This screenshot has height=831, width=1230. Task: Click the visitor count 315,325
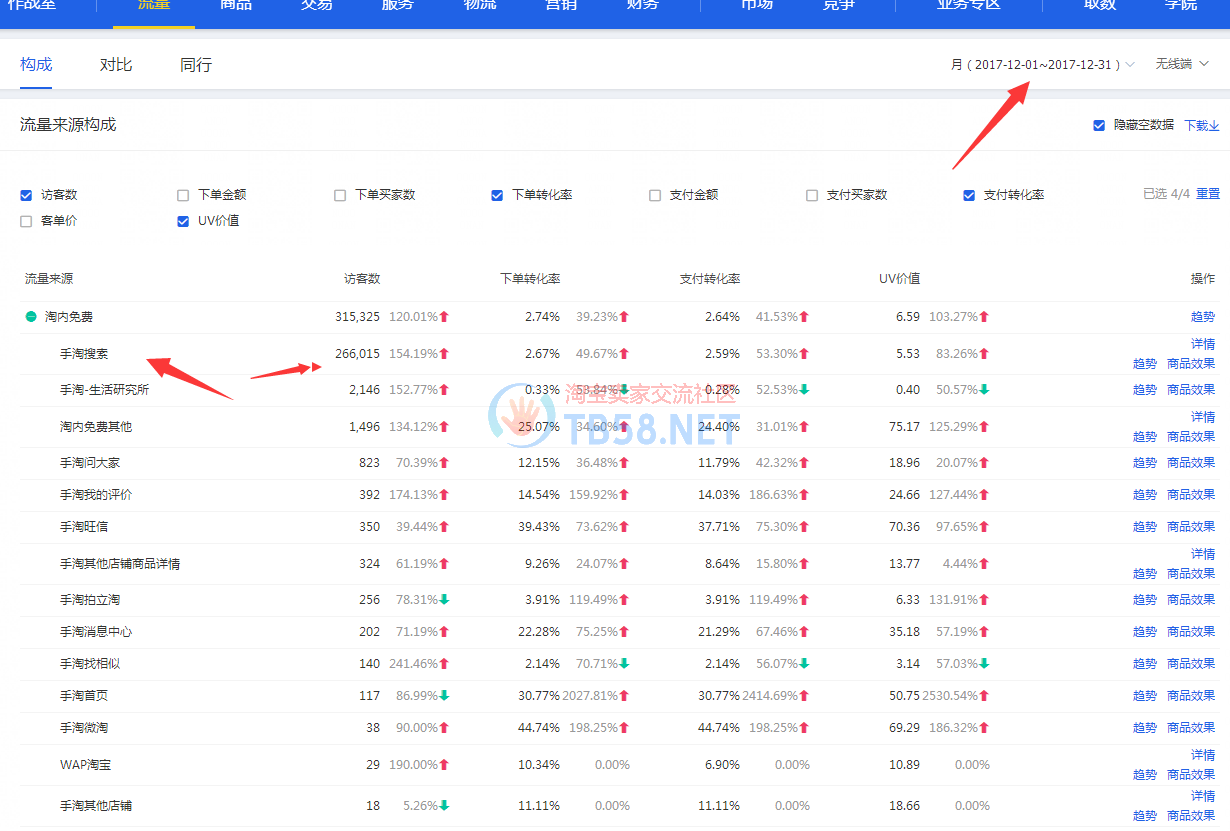coord(357,317)
